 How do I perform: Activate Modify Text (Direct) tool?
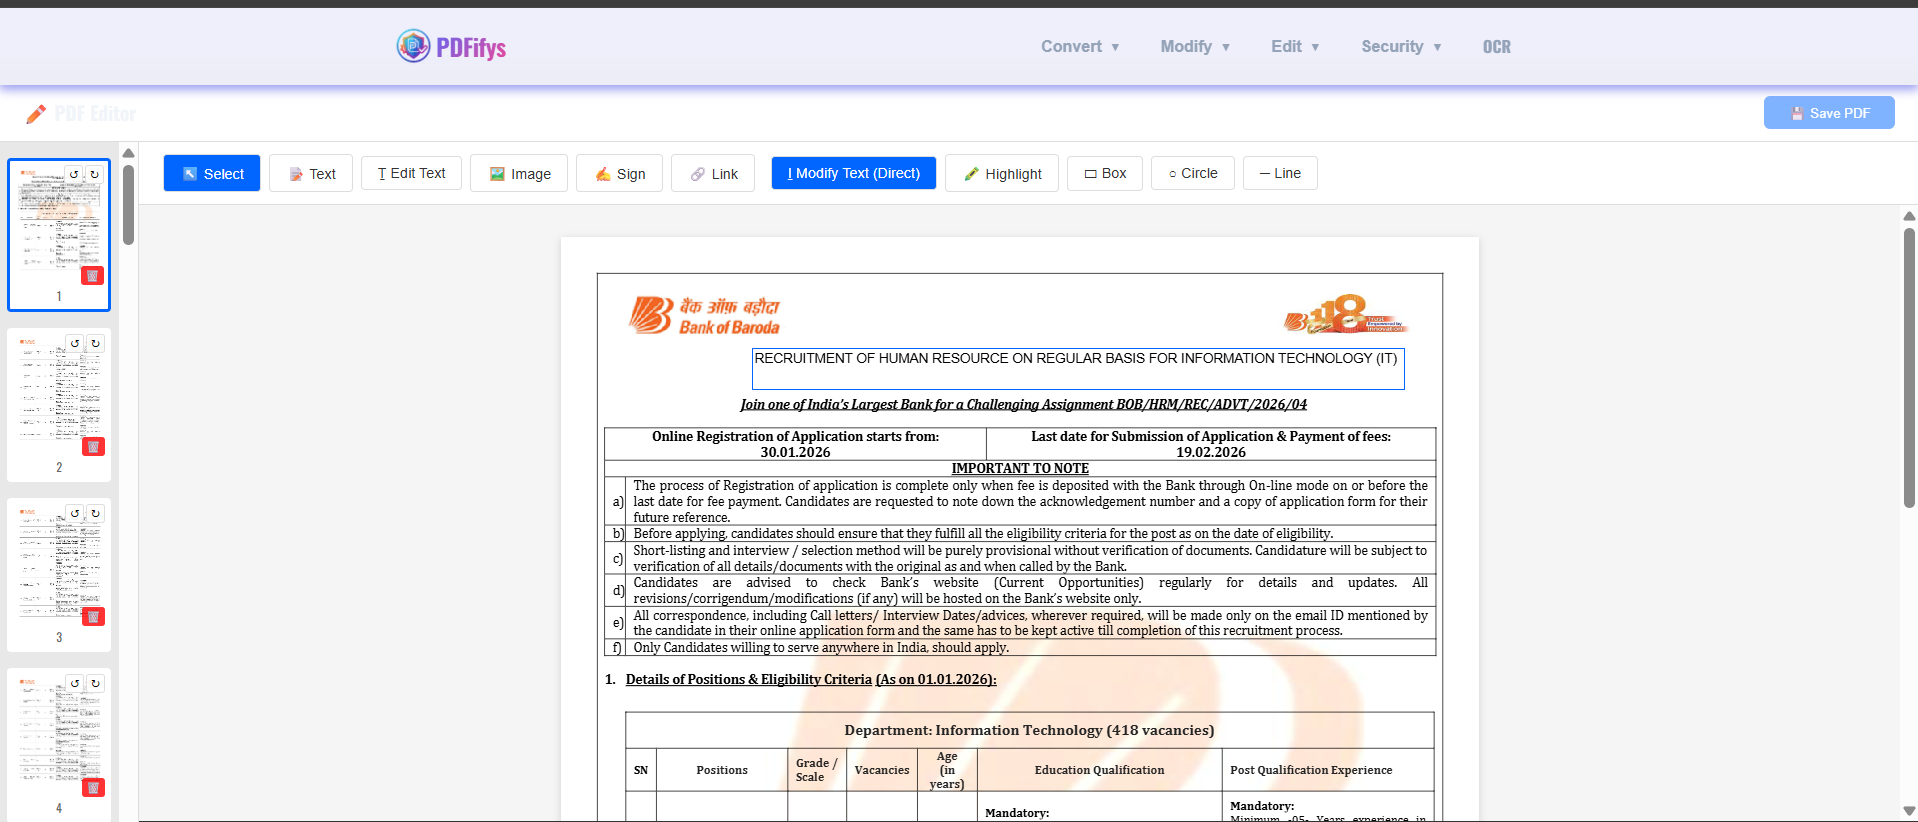(x=853, y=173)
